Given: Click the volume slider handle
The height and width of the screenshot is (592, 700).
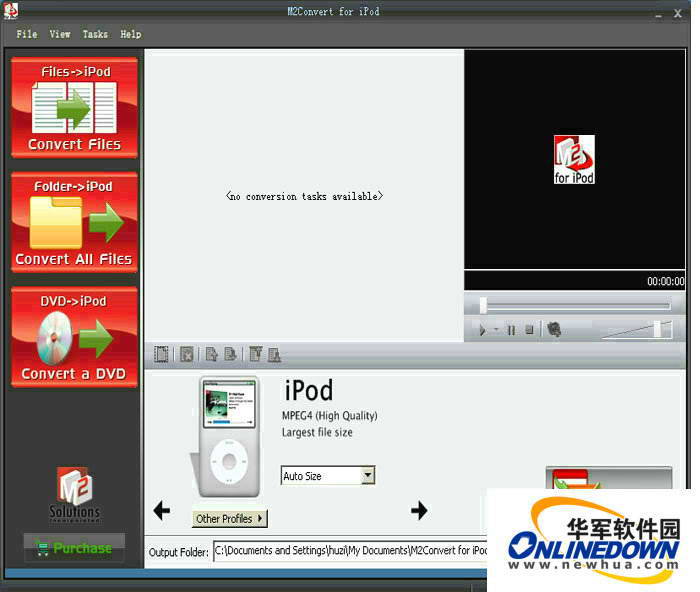Looking at the screenshot, I should [658, 329].
